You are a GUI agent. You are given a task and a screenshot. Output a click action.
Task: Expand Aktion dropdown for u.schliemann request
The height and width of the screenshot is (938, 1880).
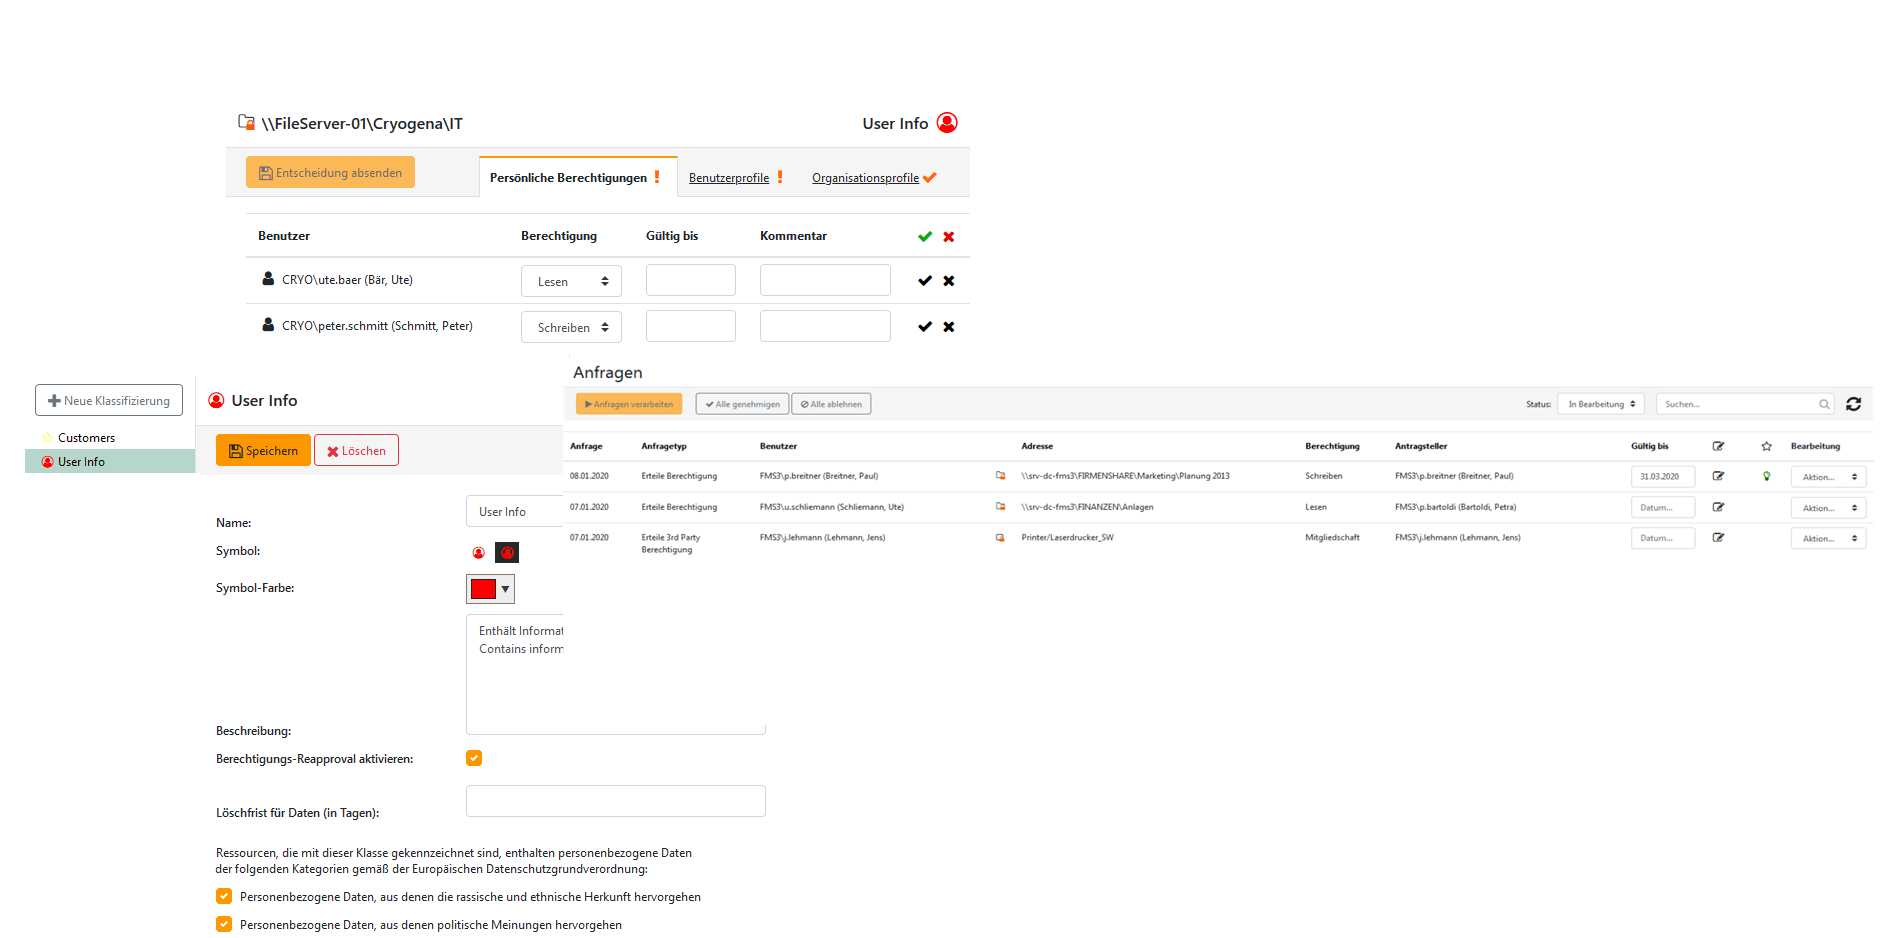[x=1828, y=508]
